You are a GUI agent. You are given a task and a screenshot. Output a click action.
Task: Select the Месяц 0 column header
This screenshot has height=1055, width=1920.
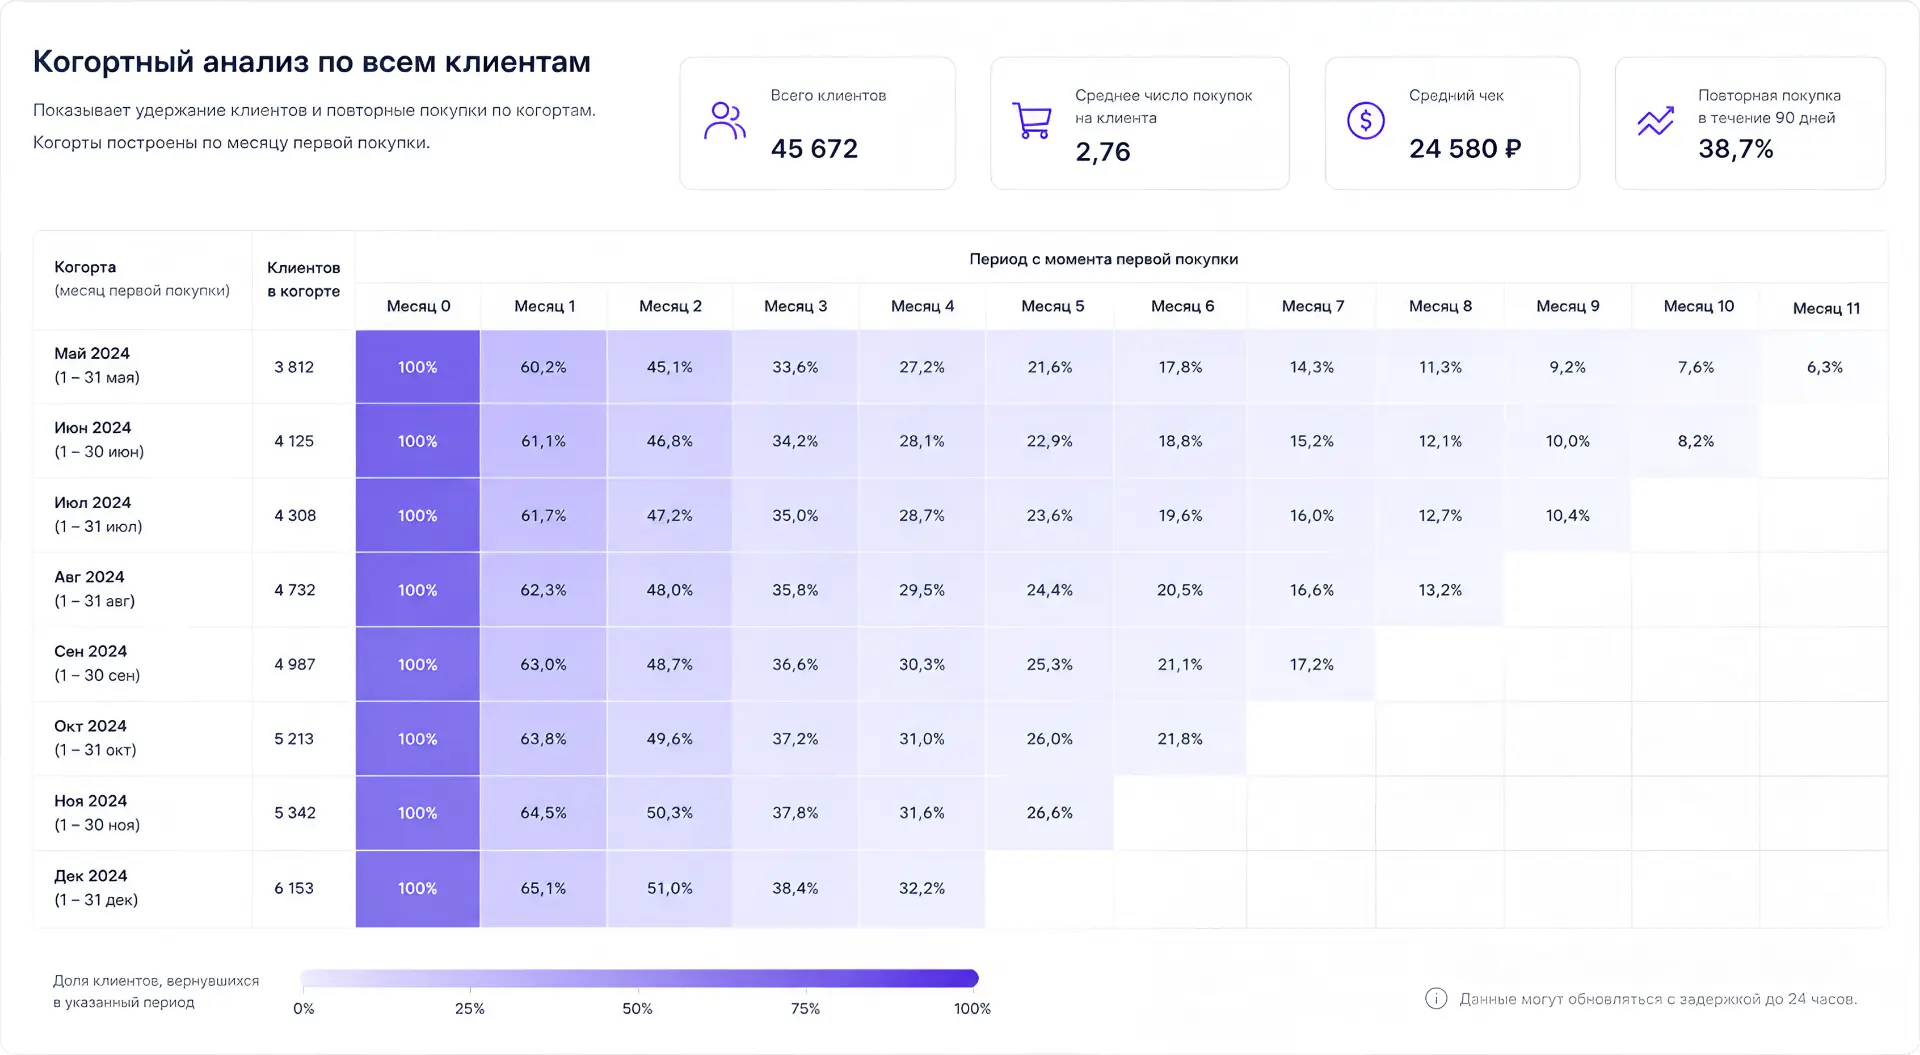click(x=418, y=306)
